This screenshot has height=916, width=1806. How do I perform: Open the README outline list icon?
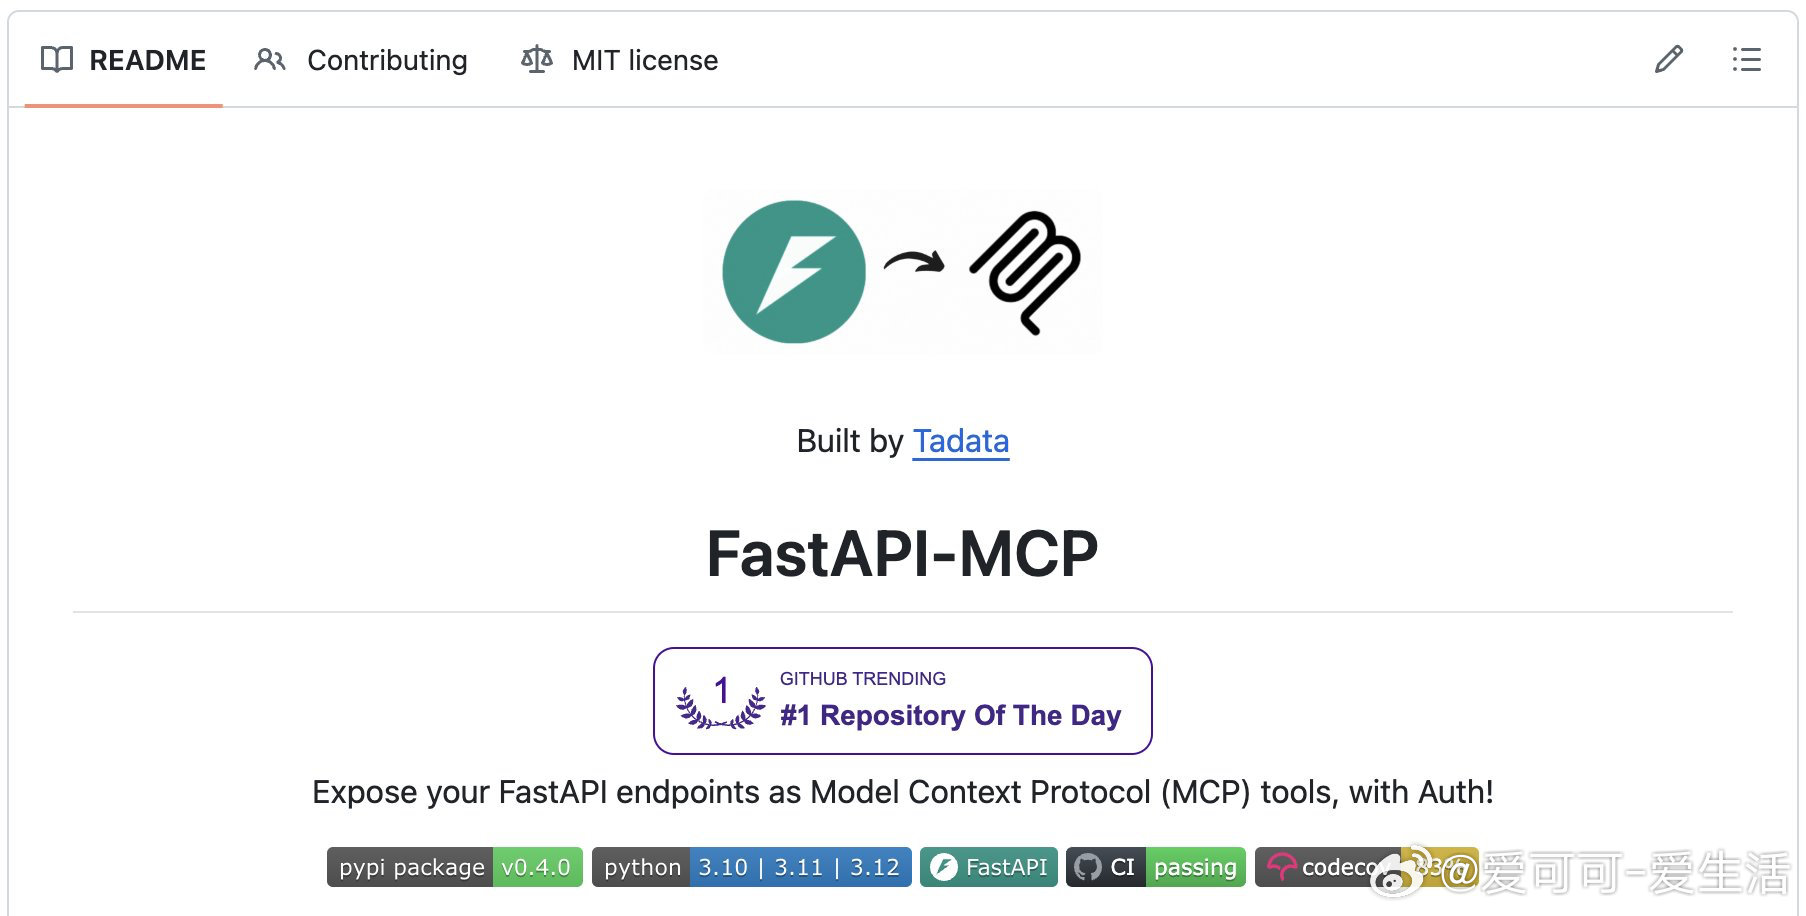(x=1746, y=60)
